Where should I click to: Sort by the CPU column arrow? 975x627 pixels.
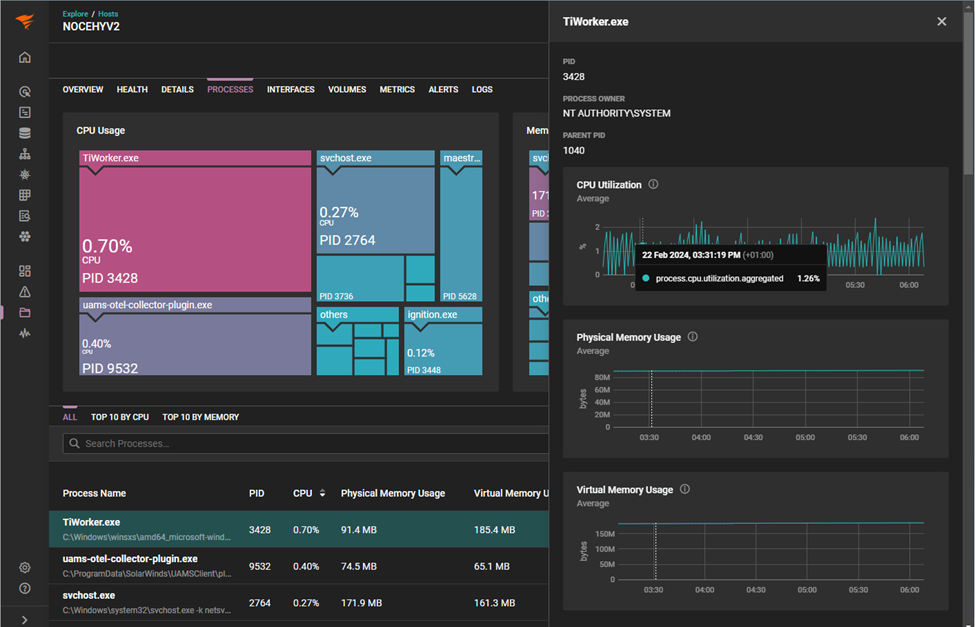coord(322,493)
